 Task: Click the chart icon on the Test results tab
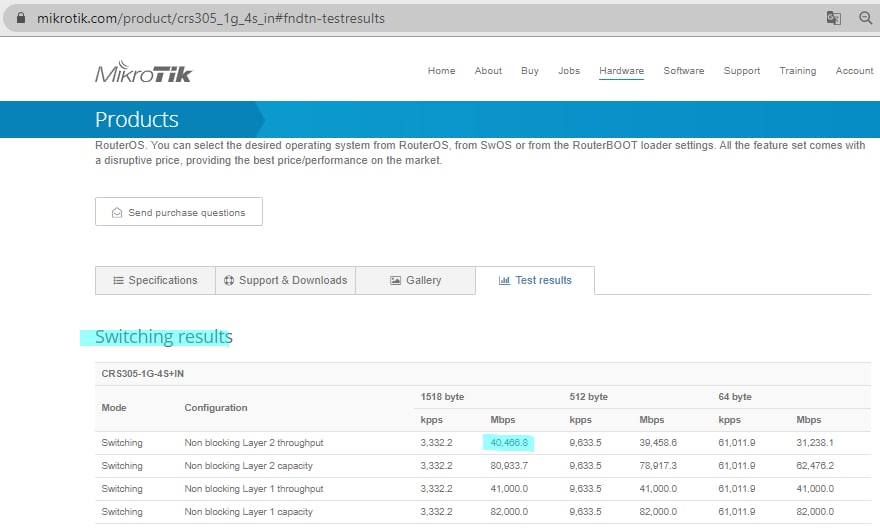[x=505, y=280]
